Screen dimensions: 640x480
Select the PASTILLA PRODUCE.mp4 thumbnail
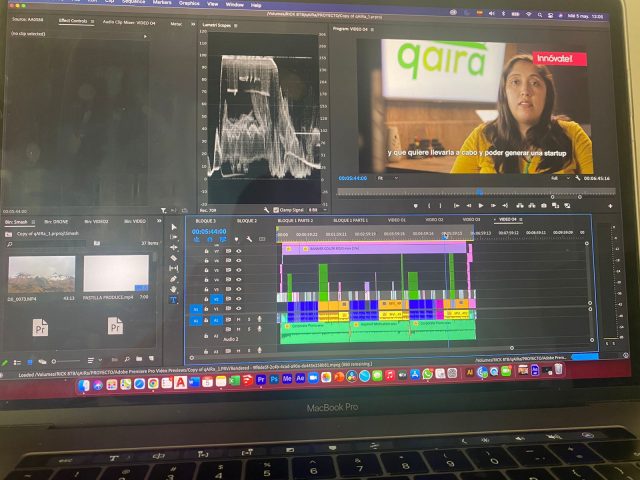click(116, 274)
